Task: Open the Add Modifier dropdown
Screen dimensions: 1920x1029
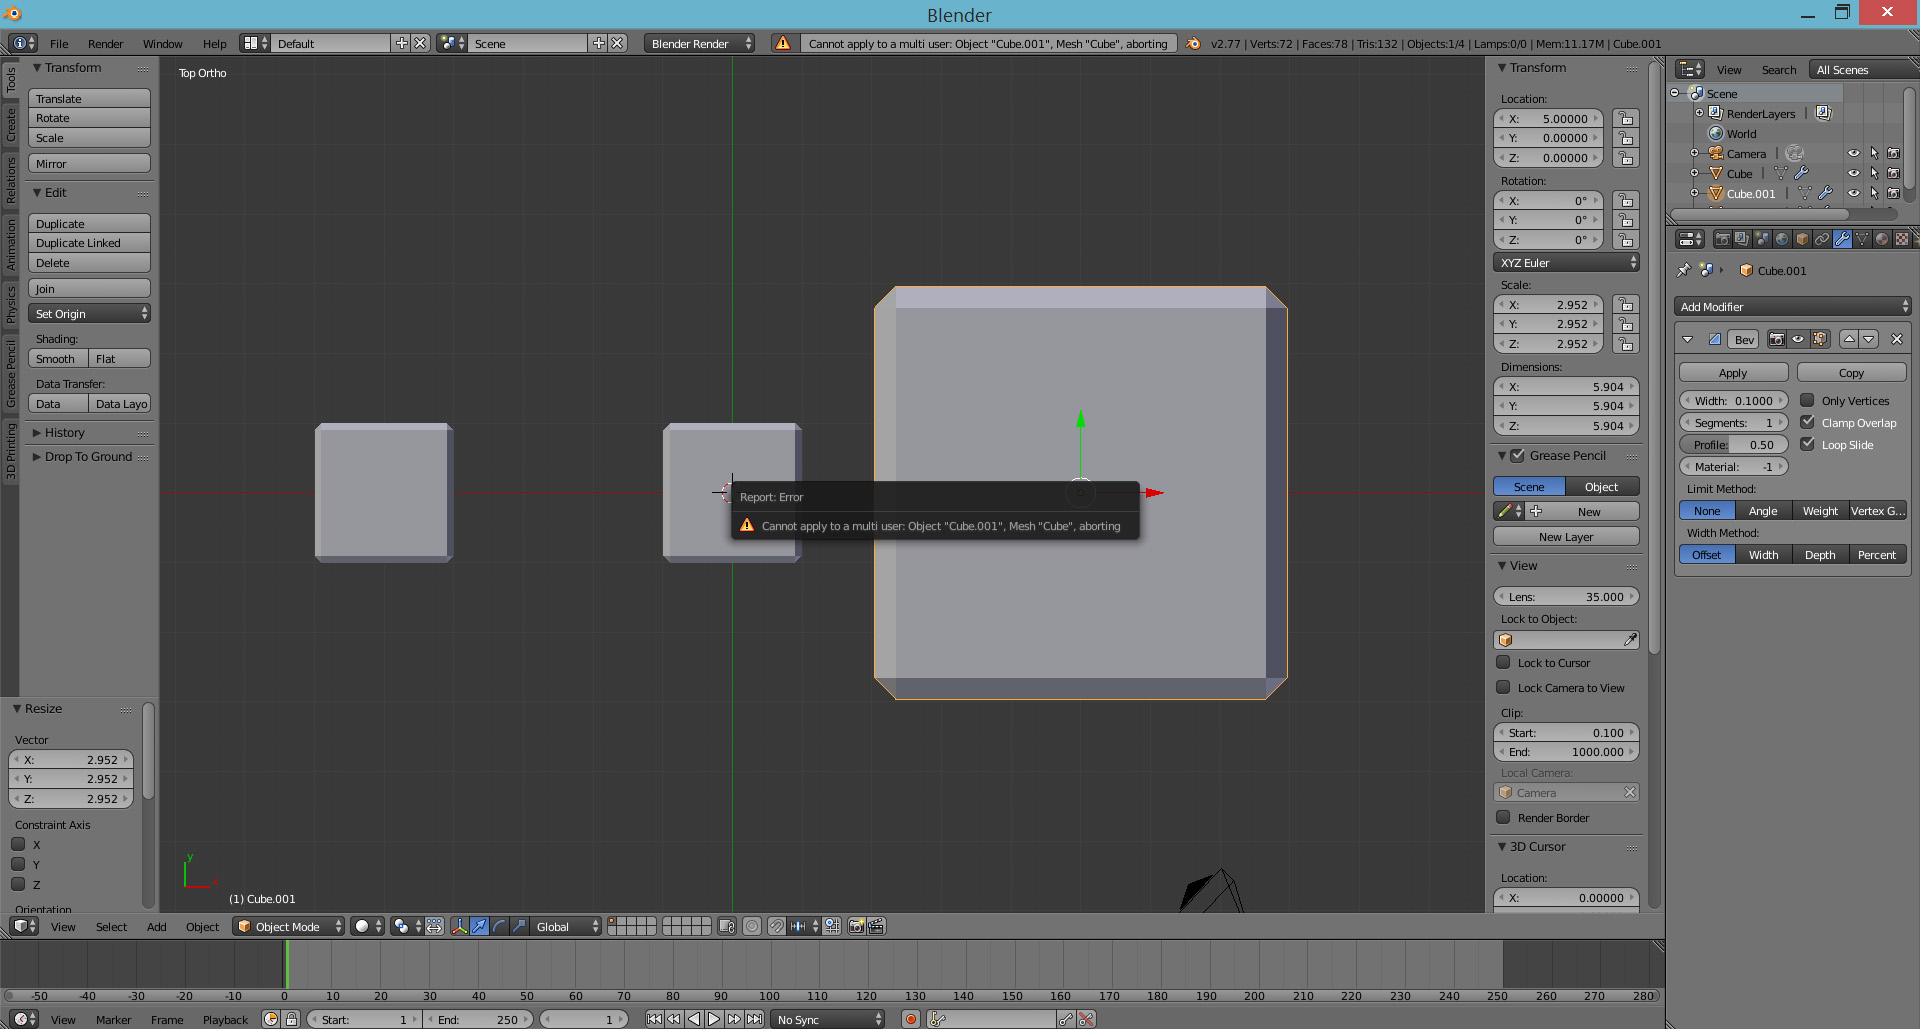Action: tap(1793, 306)
